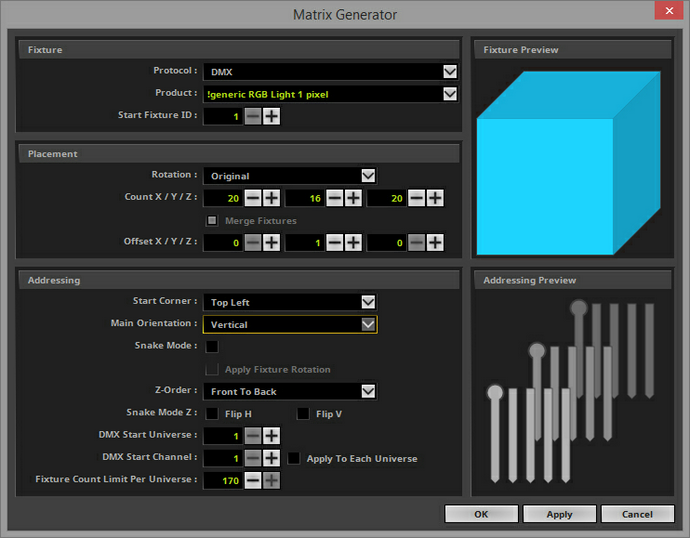Image resolution: width=690 pixels, height=538 pixels.
Task: Click the OK button
Action: 481,514
